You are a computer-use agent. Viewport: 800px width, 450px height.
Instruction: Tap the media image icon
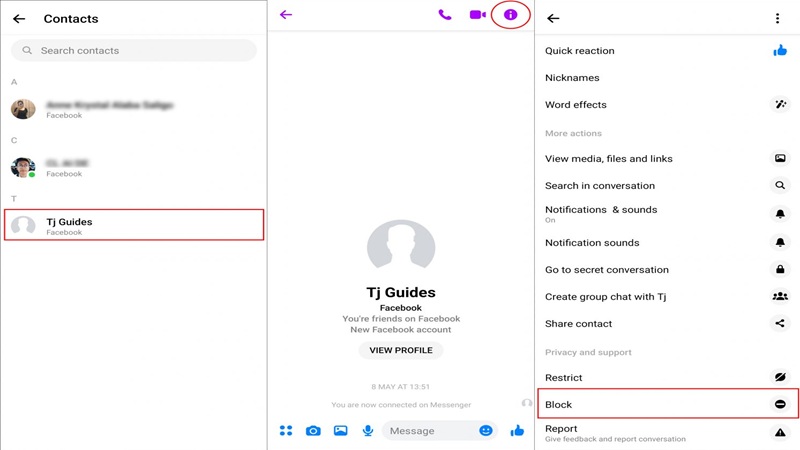(780, 158)
